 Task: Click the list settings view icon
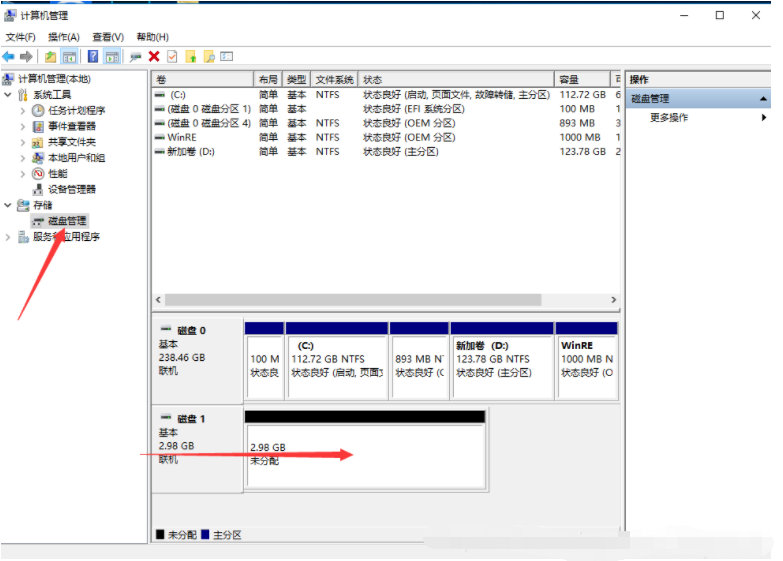tap(227, 56)
